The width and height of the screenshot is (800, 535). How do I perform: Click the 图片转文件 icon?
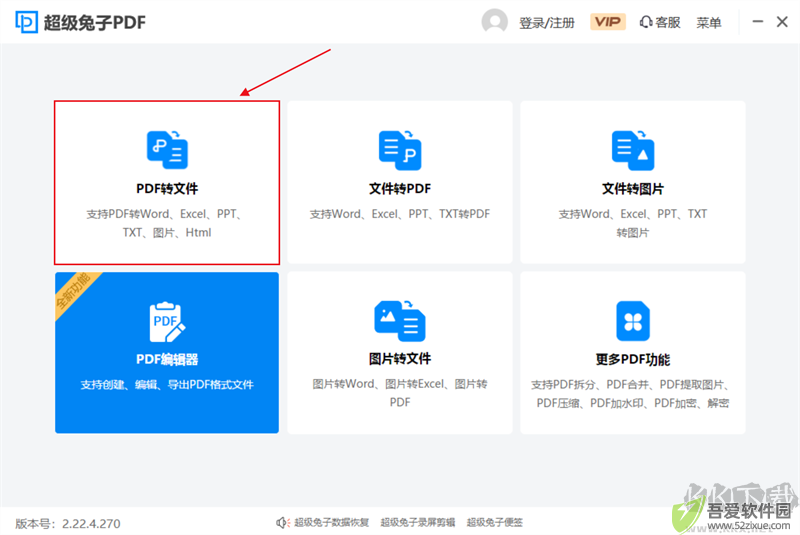click(400, 321)
